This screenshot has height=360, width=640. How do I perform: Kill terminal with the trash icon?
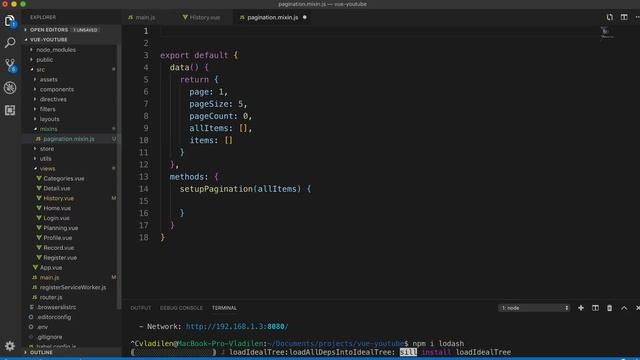tap(609, 308)
